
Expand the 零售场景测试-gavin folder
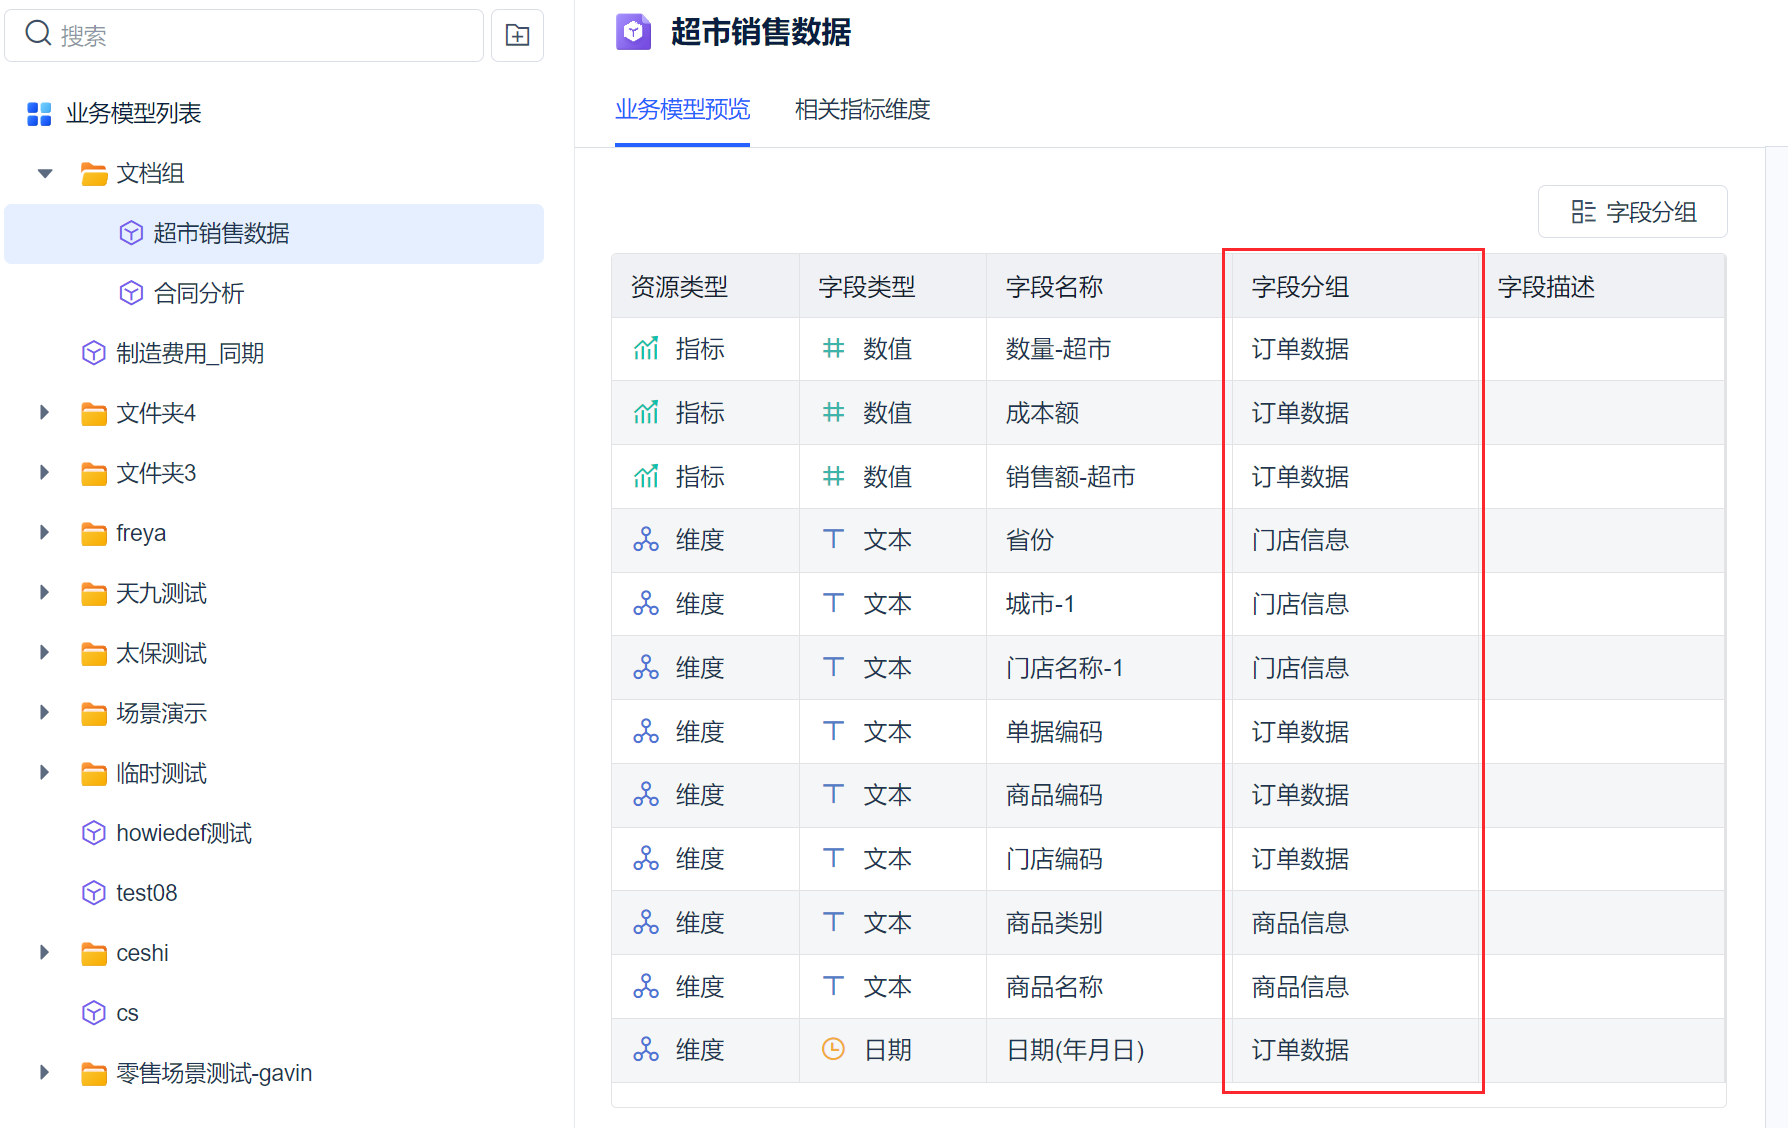pyautogui.click(x=44, y=1072)
